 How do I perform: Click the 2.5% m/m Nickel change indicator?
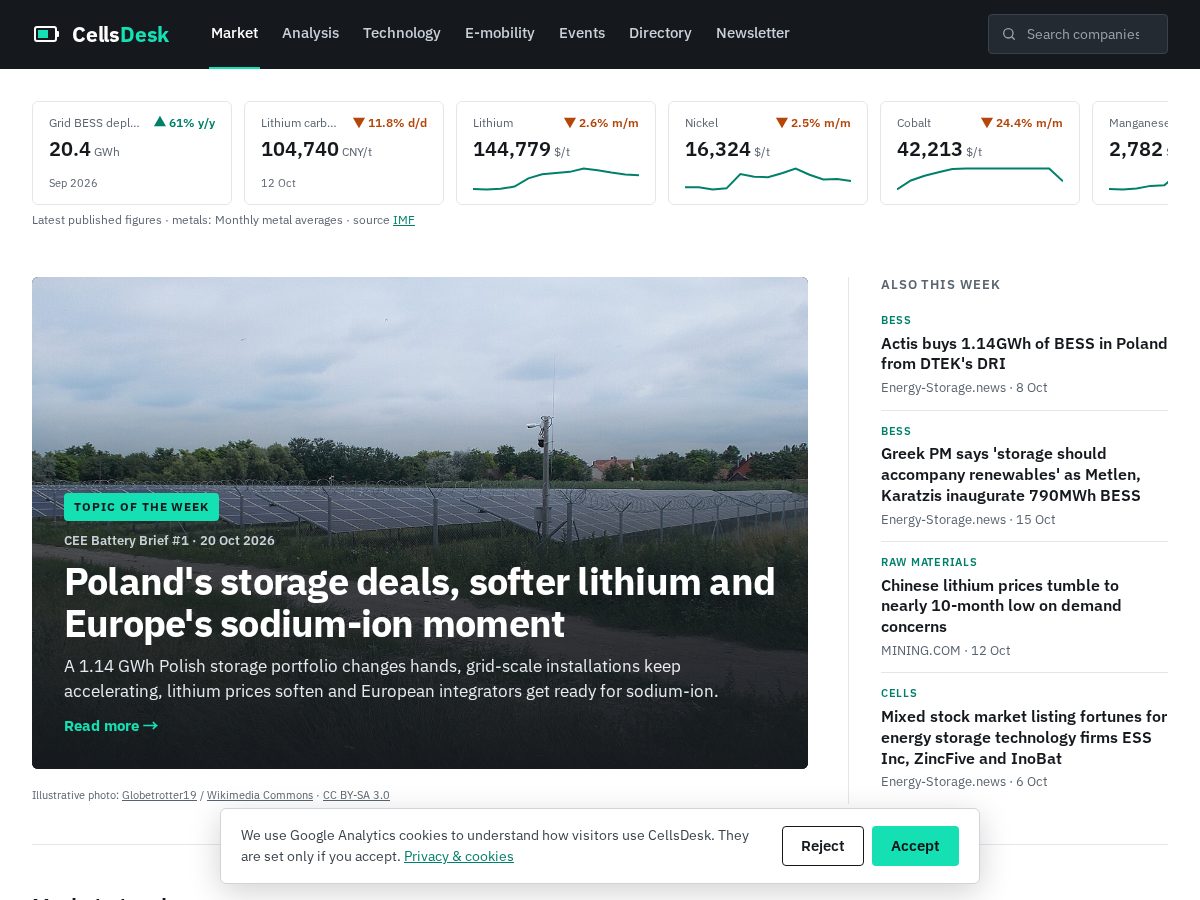pos(813,123)
